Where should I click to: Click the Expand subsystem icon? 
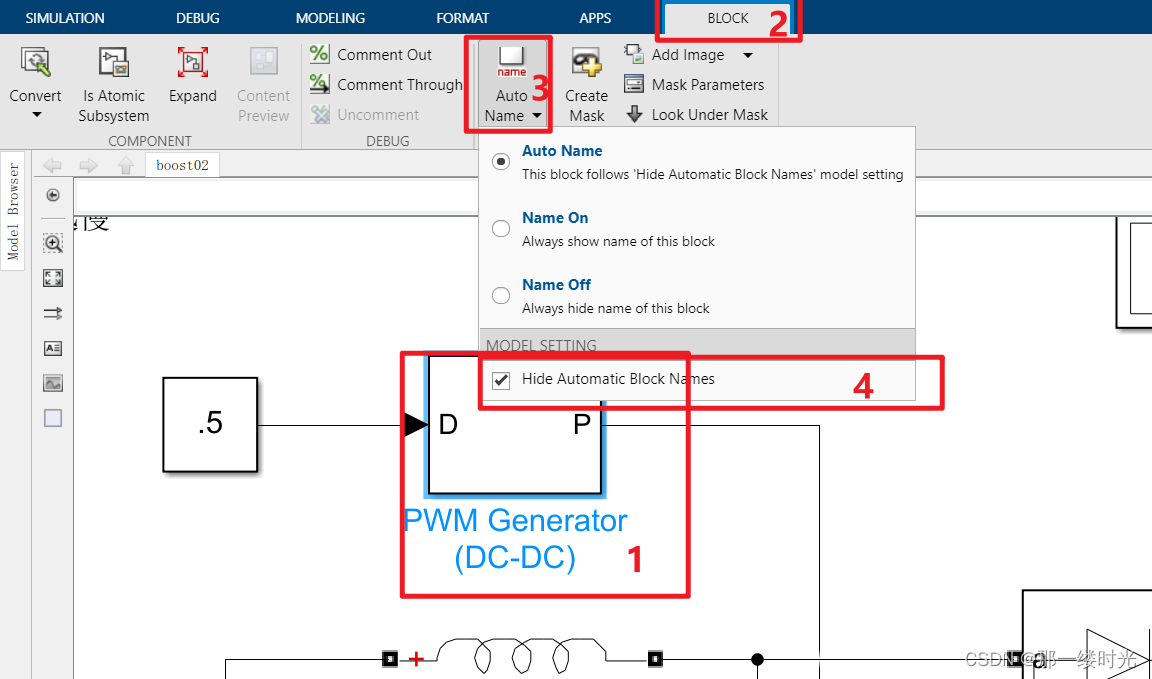[192, 63]
